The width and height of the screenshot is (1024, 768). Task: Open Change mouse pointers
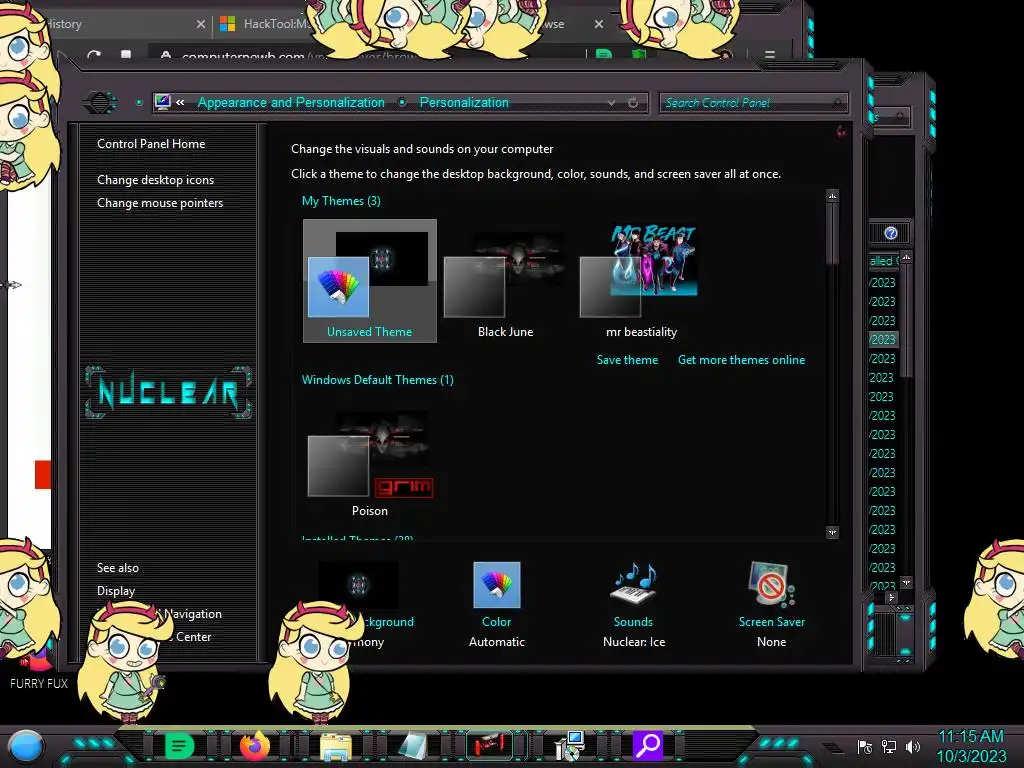pyautogui.click(x=160, y=202)
